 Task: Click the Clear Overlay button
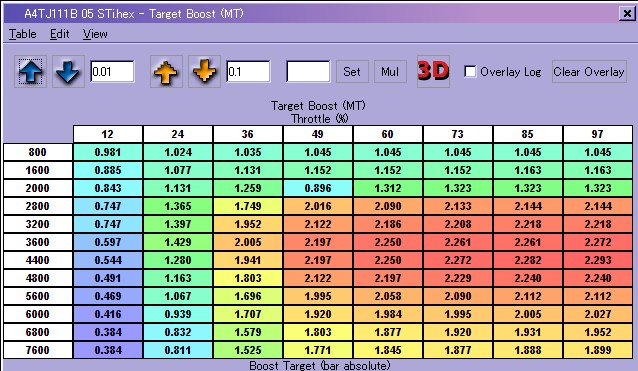pyautogui.click(x=589, y=72)
